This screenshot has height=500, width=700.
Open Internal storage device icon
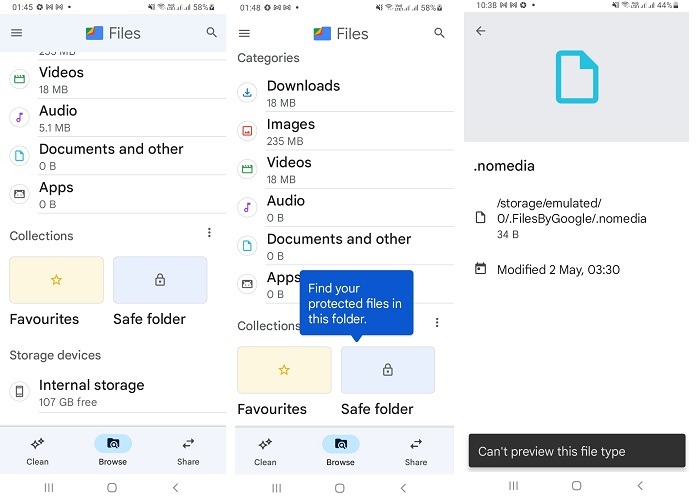(19, 392)
